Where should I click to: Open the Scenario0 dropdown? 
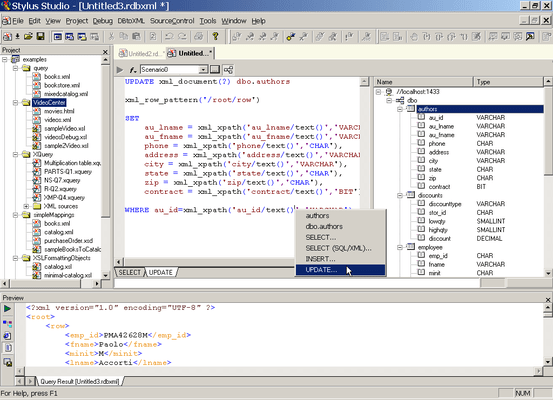(203, 69)
